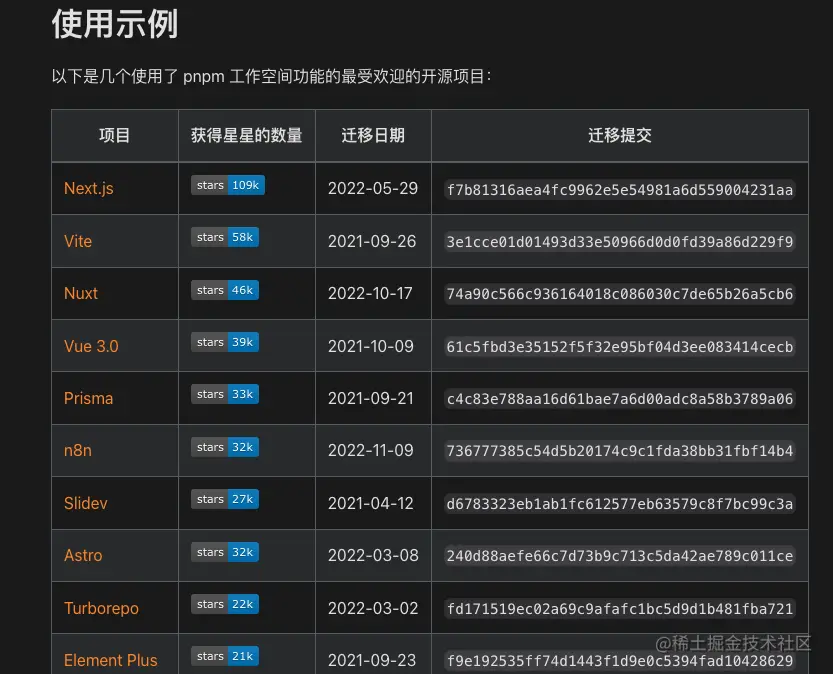
Task: Click the stars 46k badge
Action: 225,290
